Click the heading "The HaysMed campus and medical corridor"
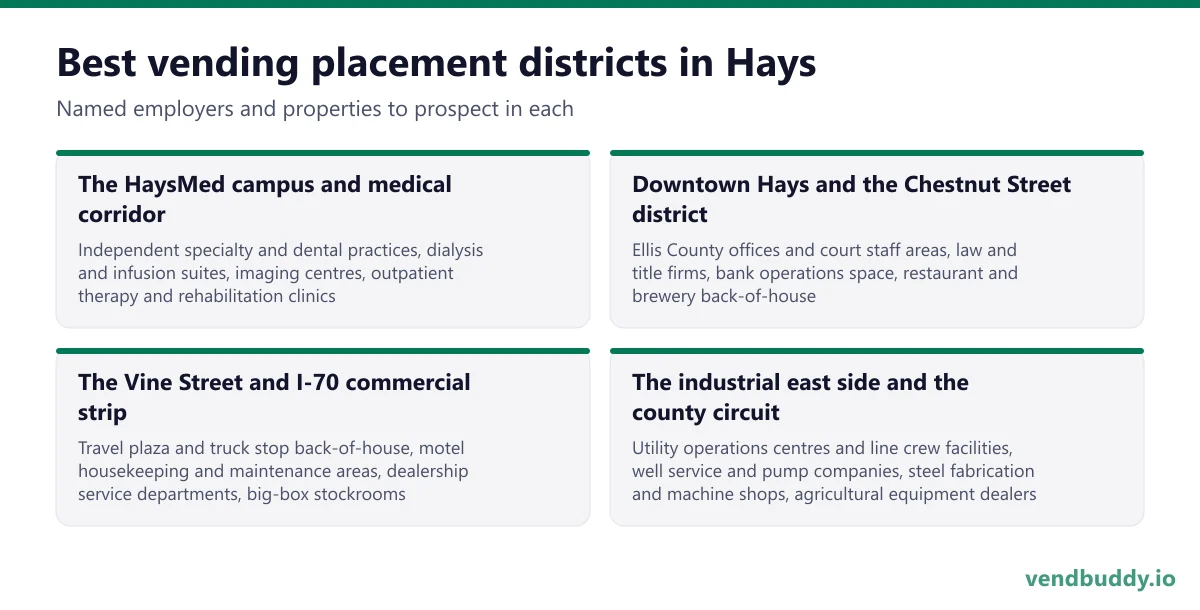1200x610 pixels. (x=265, y=199)
